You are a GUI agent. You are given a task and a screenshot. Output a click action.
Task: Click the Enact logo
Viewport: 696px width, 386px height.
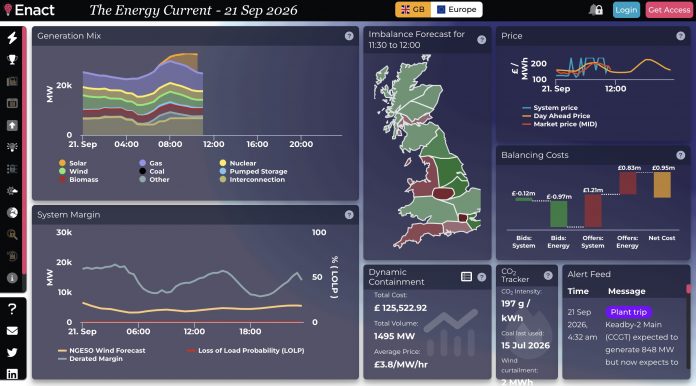tap(29, 10)
